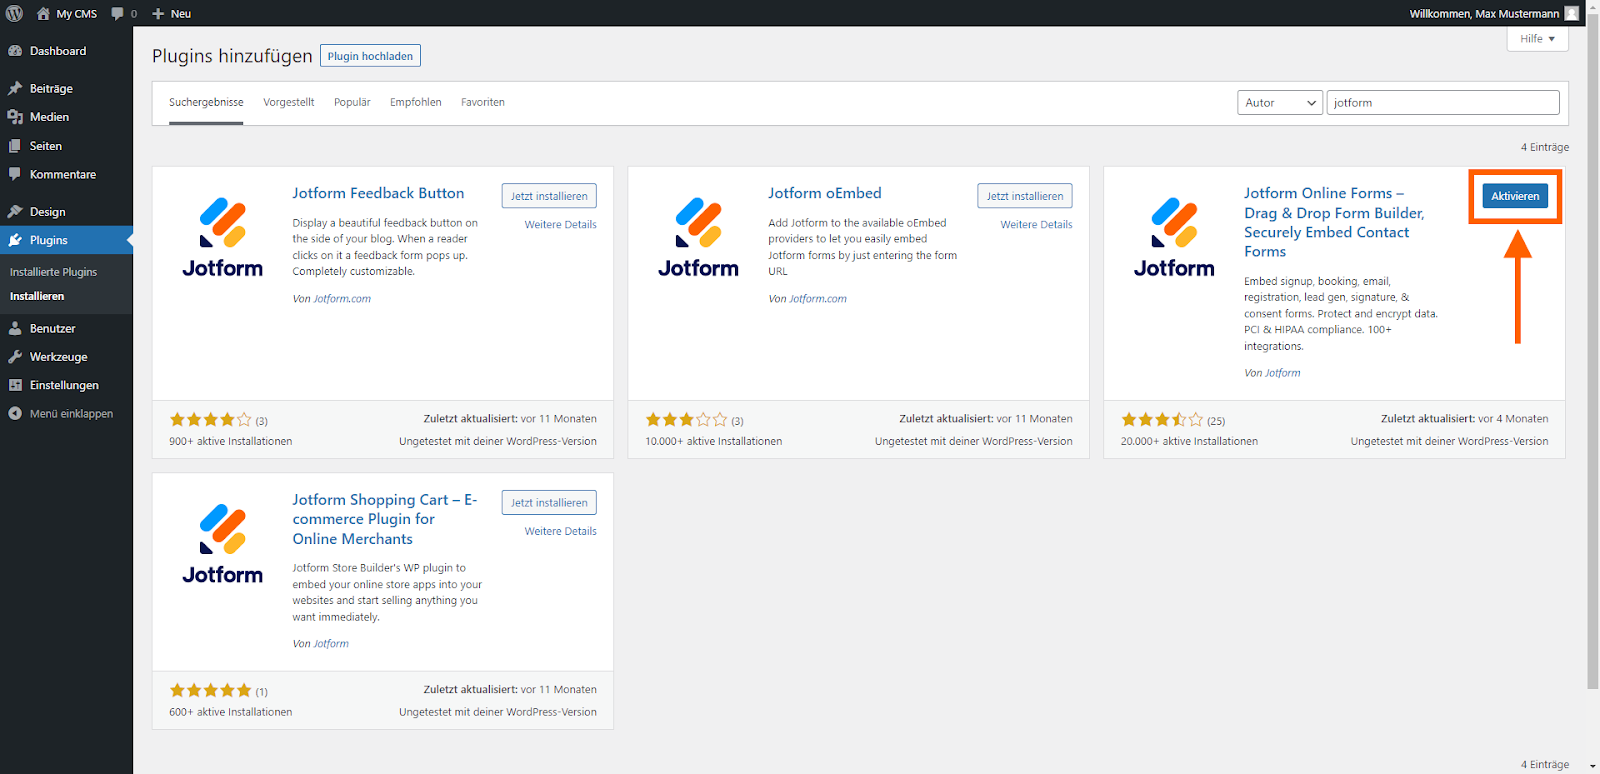Click the Einstellungen settings icon
This screenshot has height=774, width=1600.
15,385
